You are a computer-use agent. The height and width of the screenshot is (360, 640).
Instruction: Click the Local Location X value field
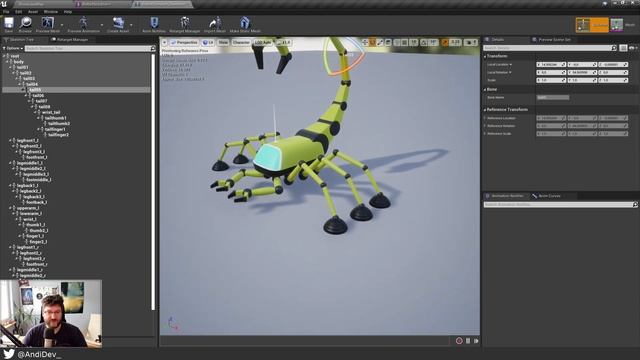pyautogui.click(x=551, y=64)
